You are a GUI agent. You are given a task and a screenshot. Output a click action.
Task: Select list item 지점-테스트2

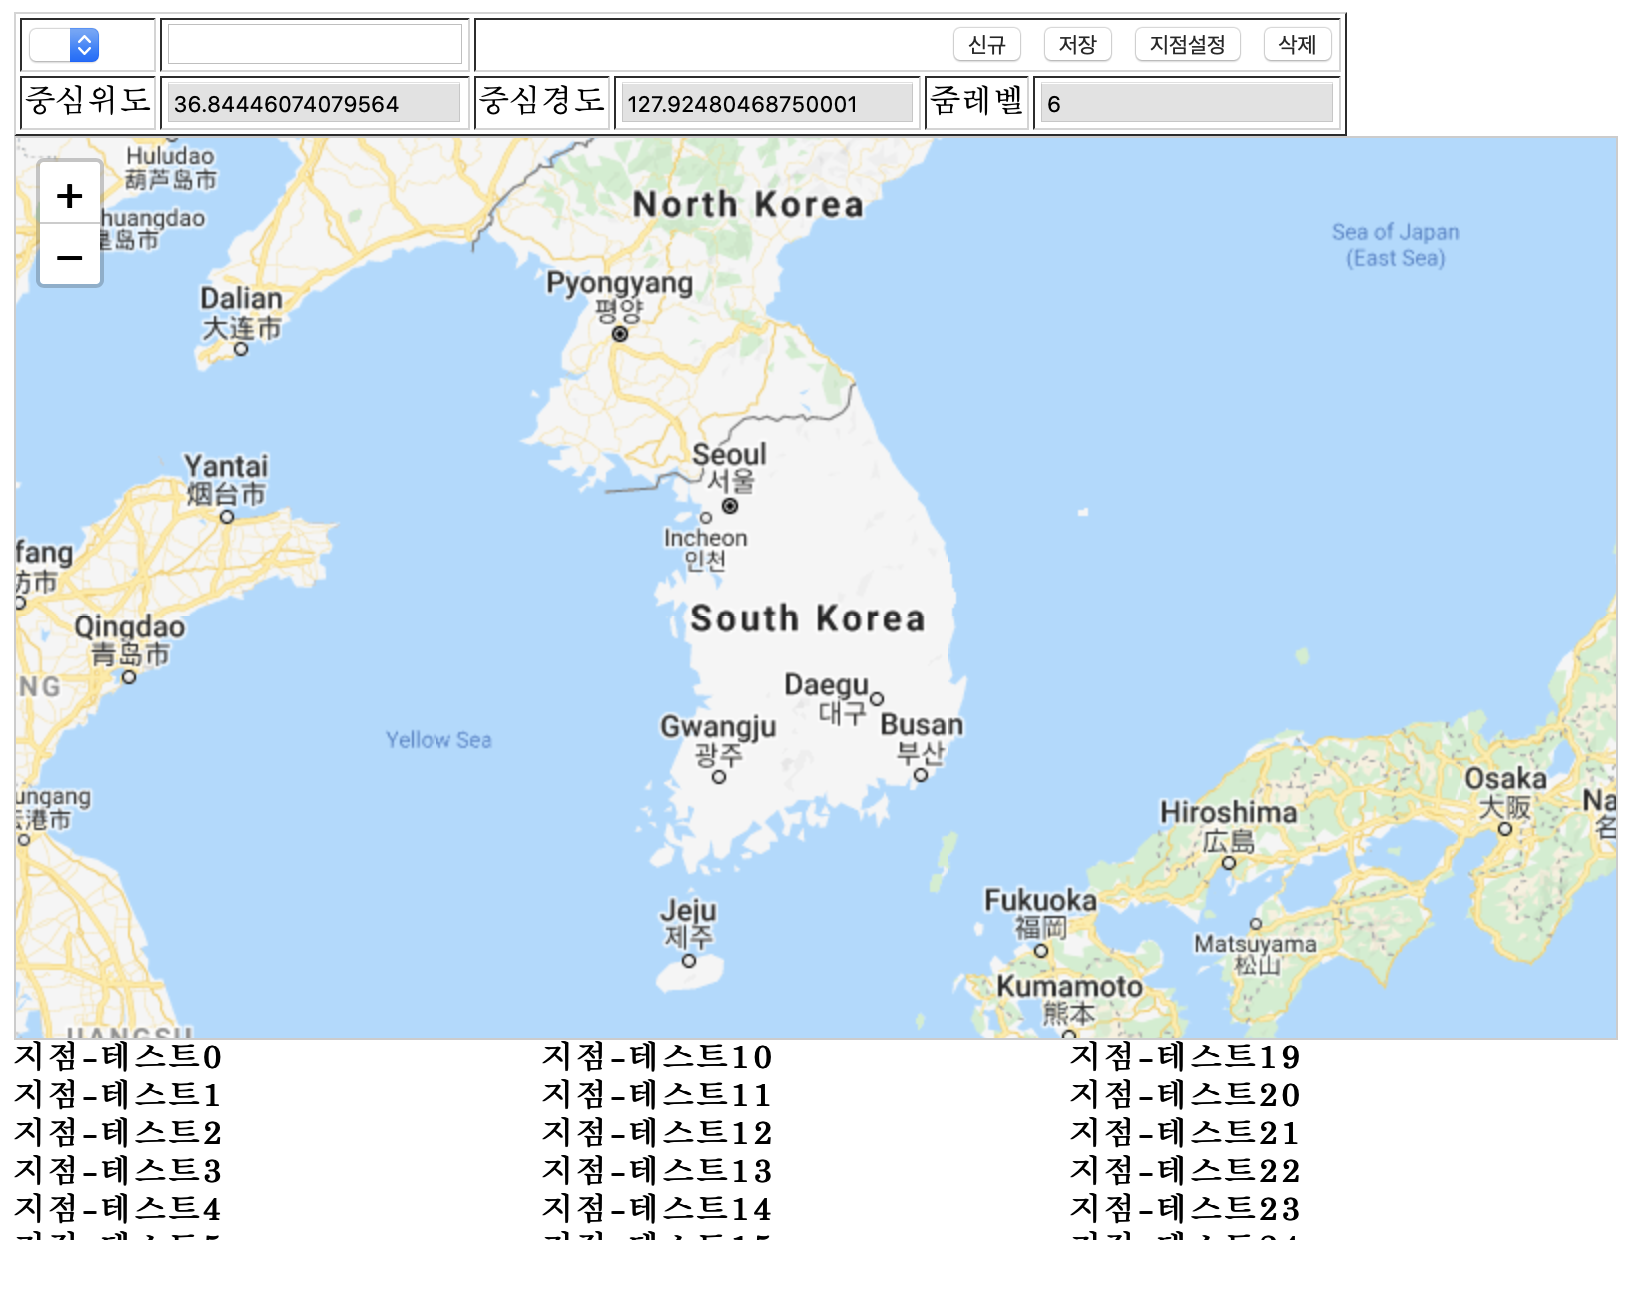(118, 1133)
